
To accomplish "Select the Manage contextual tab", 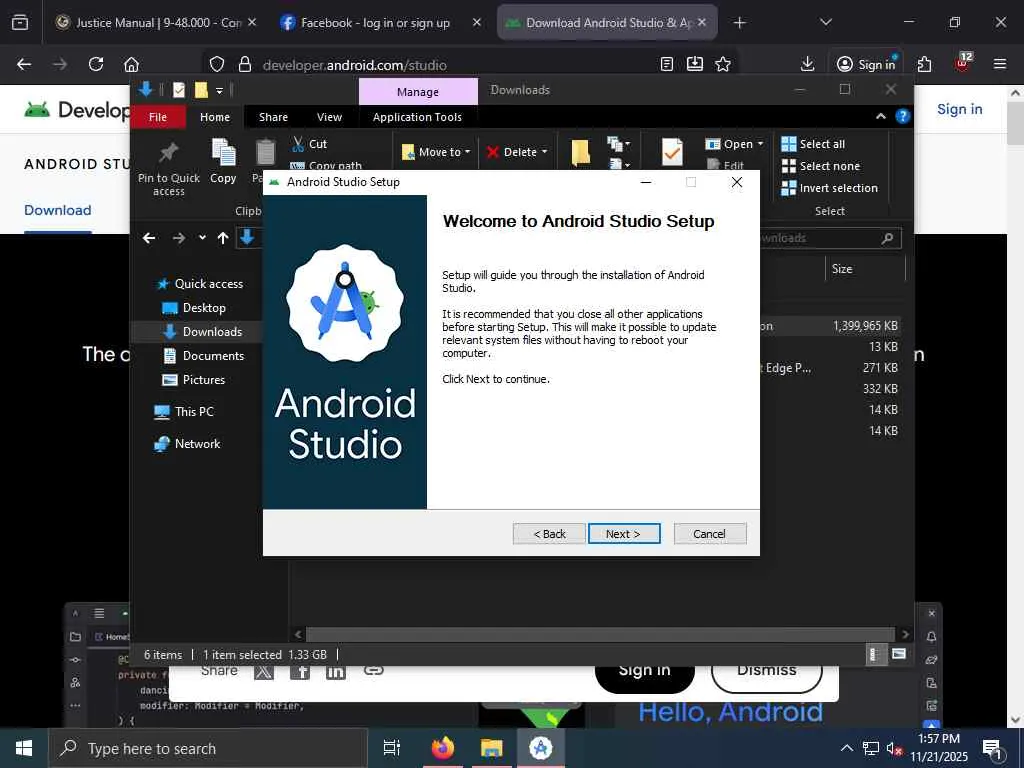I will tap(418, 91).
